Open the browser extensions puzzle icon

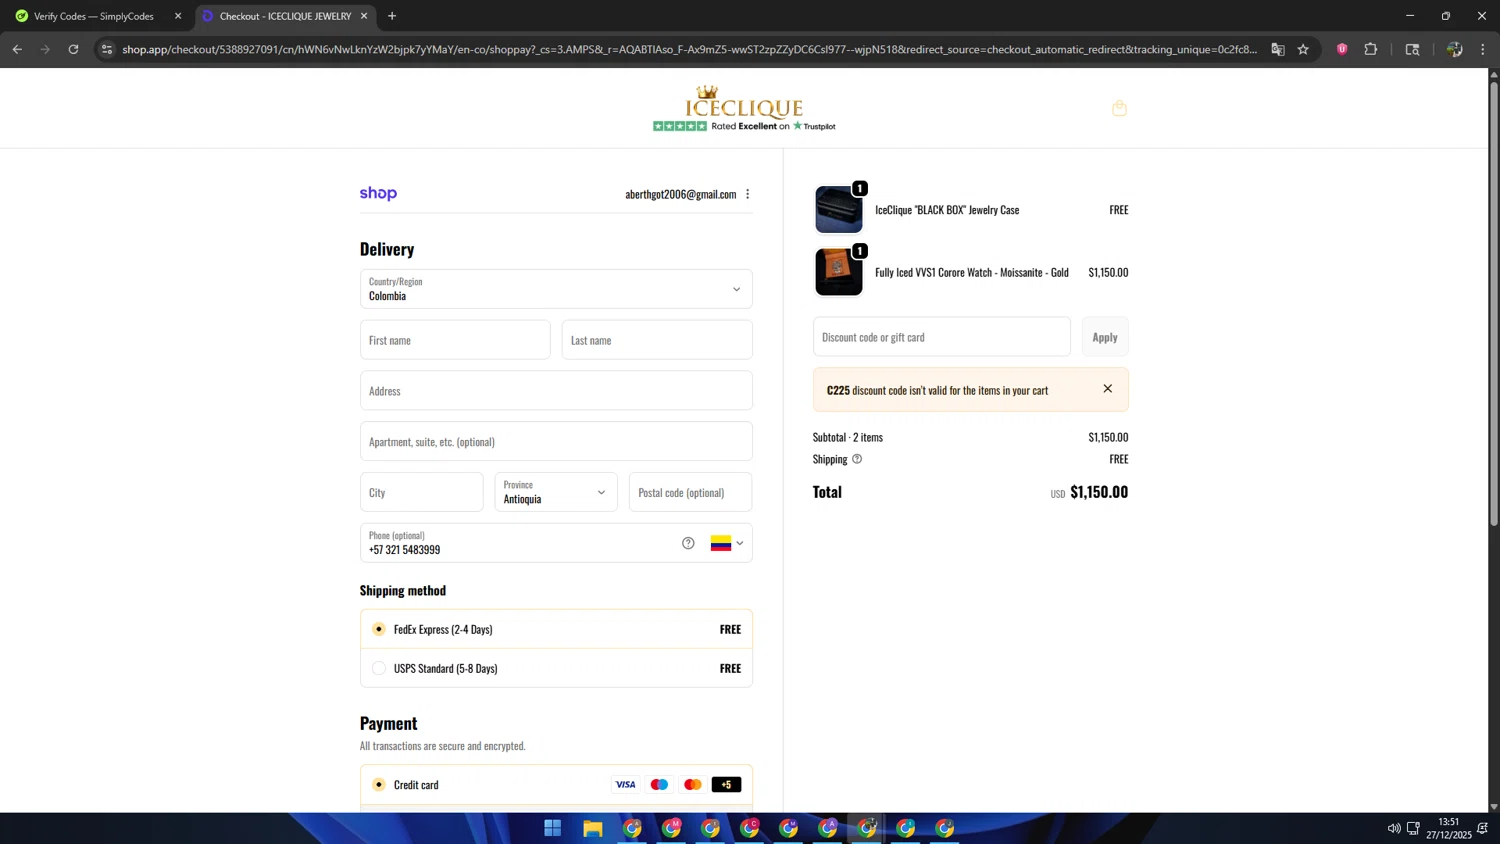click(1370, 49)
